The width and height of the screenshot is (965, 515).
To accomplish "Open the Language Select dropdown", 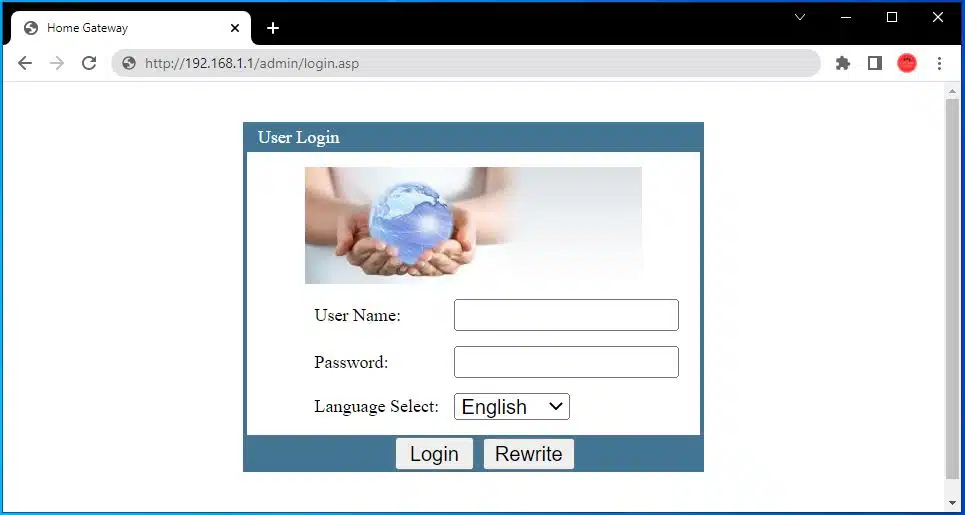I will pos(512,407).
